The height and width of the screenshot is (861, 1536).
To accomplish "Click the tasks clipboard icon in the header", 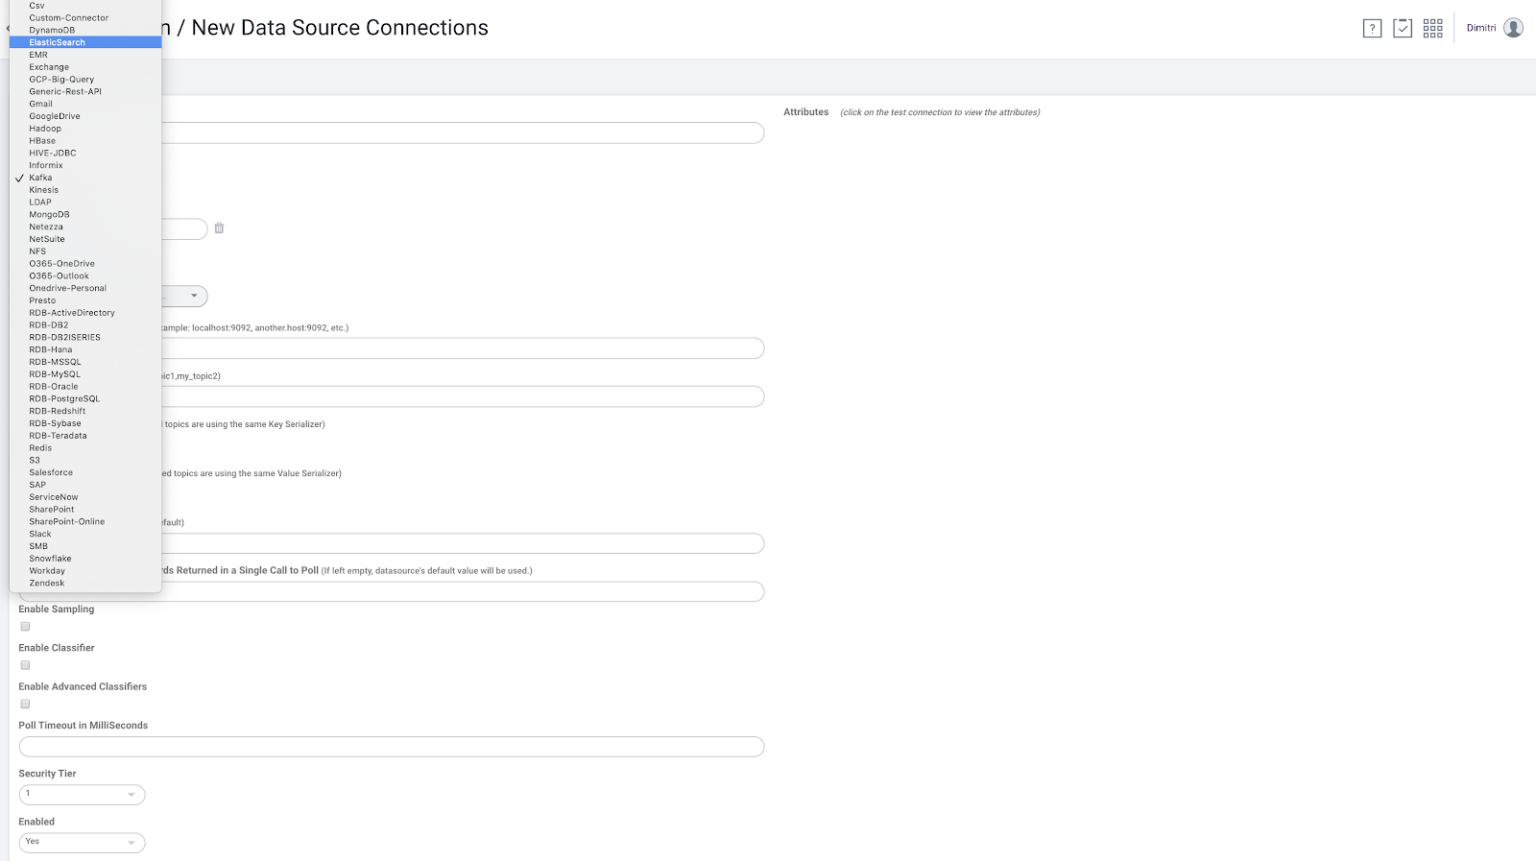I will (1400, 28).
